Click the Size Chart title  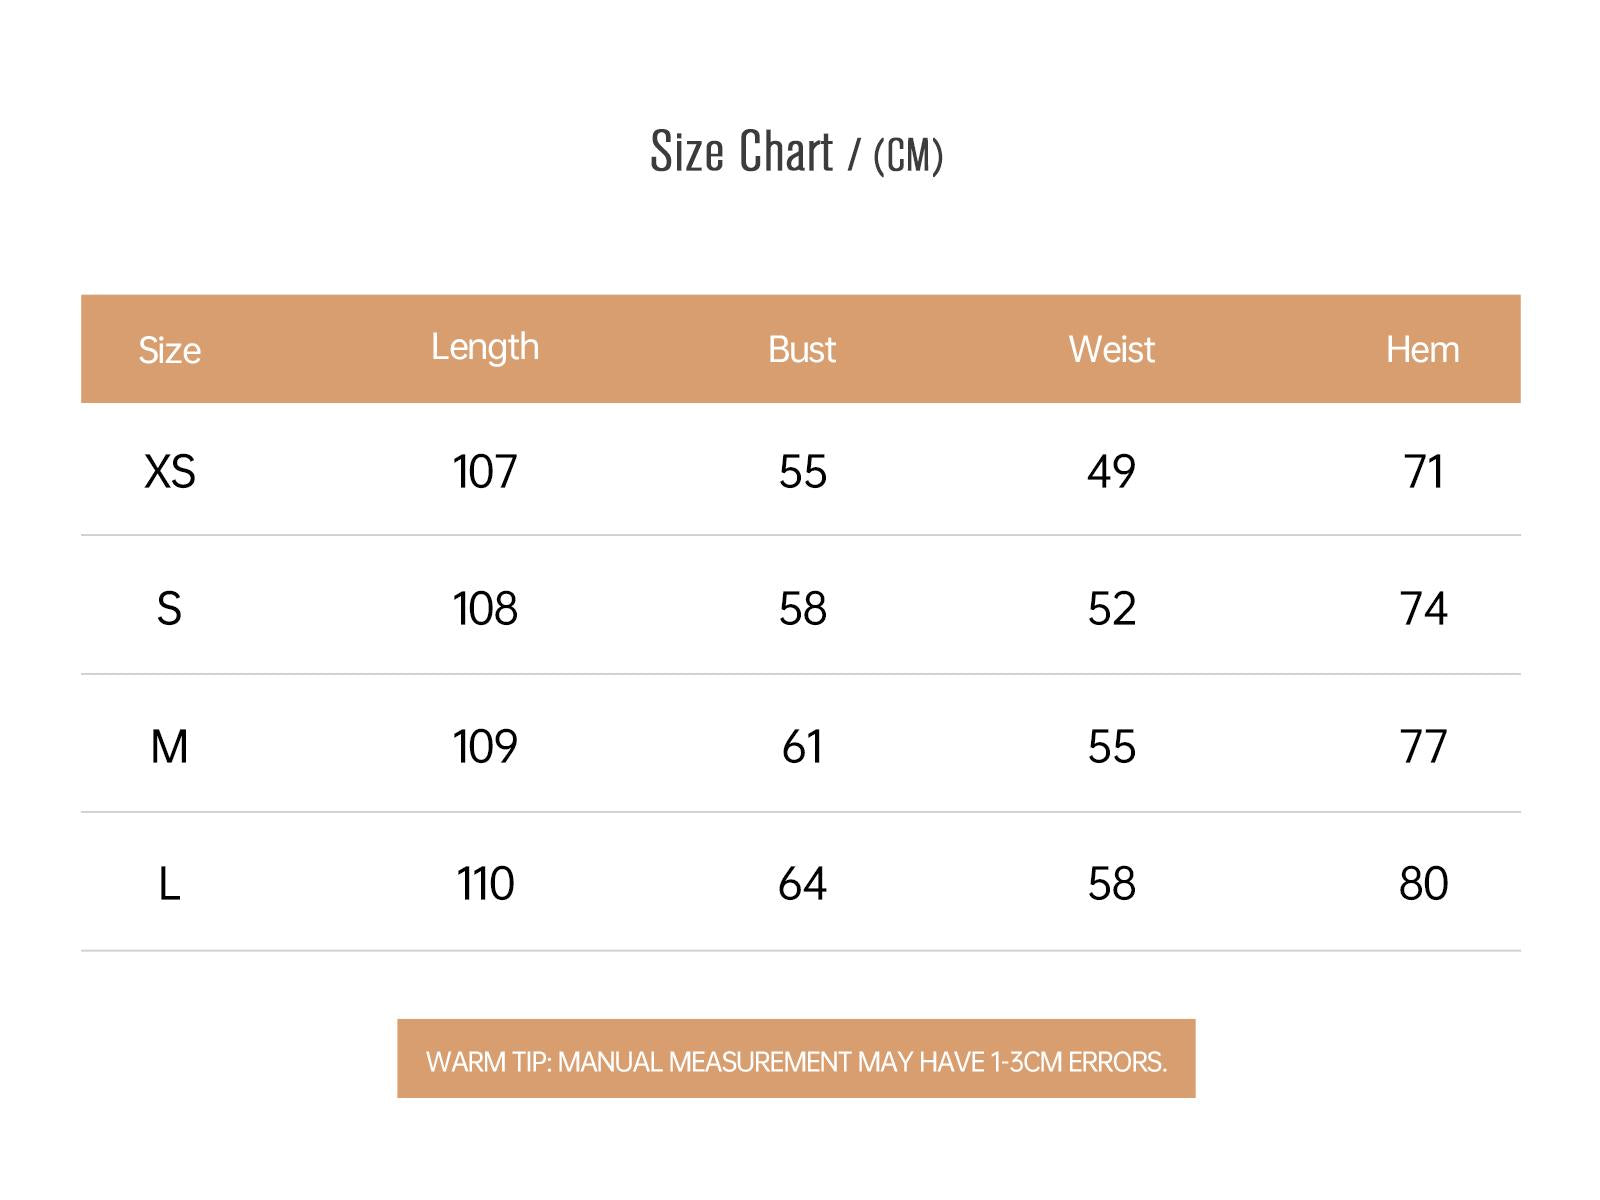pyautogui.click(x=796, y=152)
